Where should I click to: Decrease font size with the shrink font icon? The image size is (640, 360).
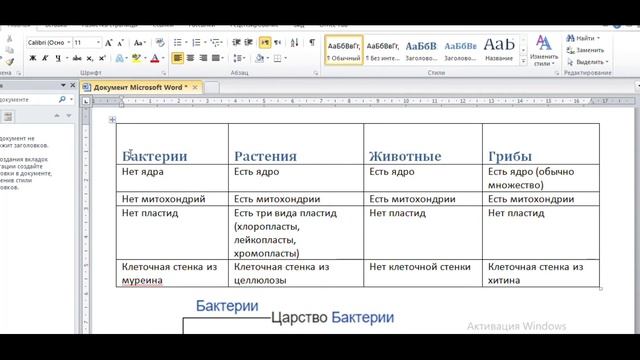121,42
